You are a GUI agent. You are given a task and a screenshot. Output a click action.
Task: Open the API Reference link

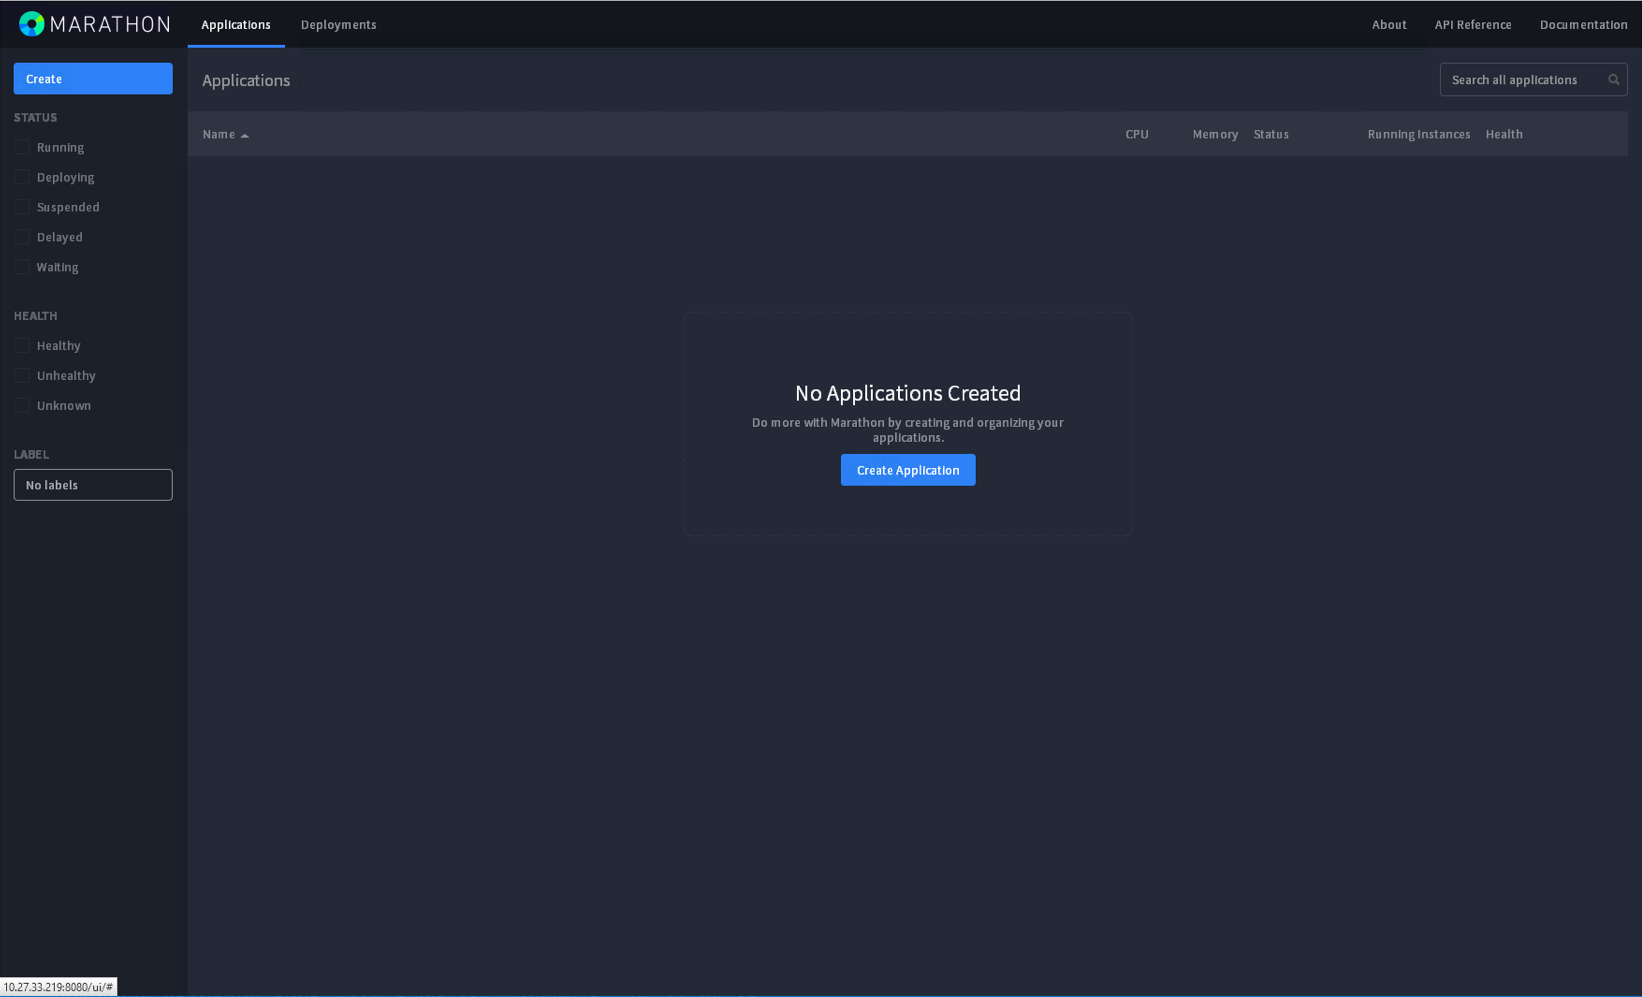(x=1472, y=25)
